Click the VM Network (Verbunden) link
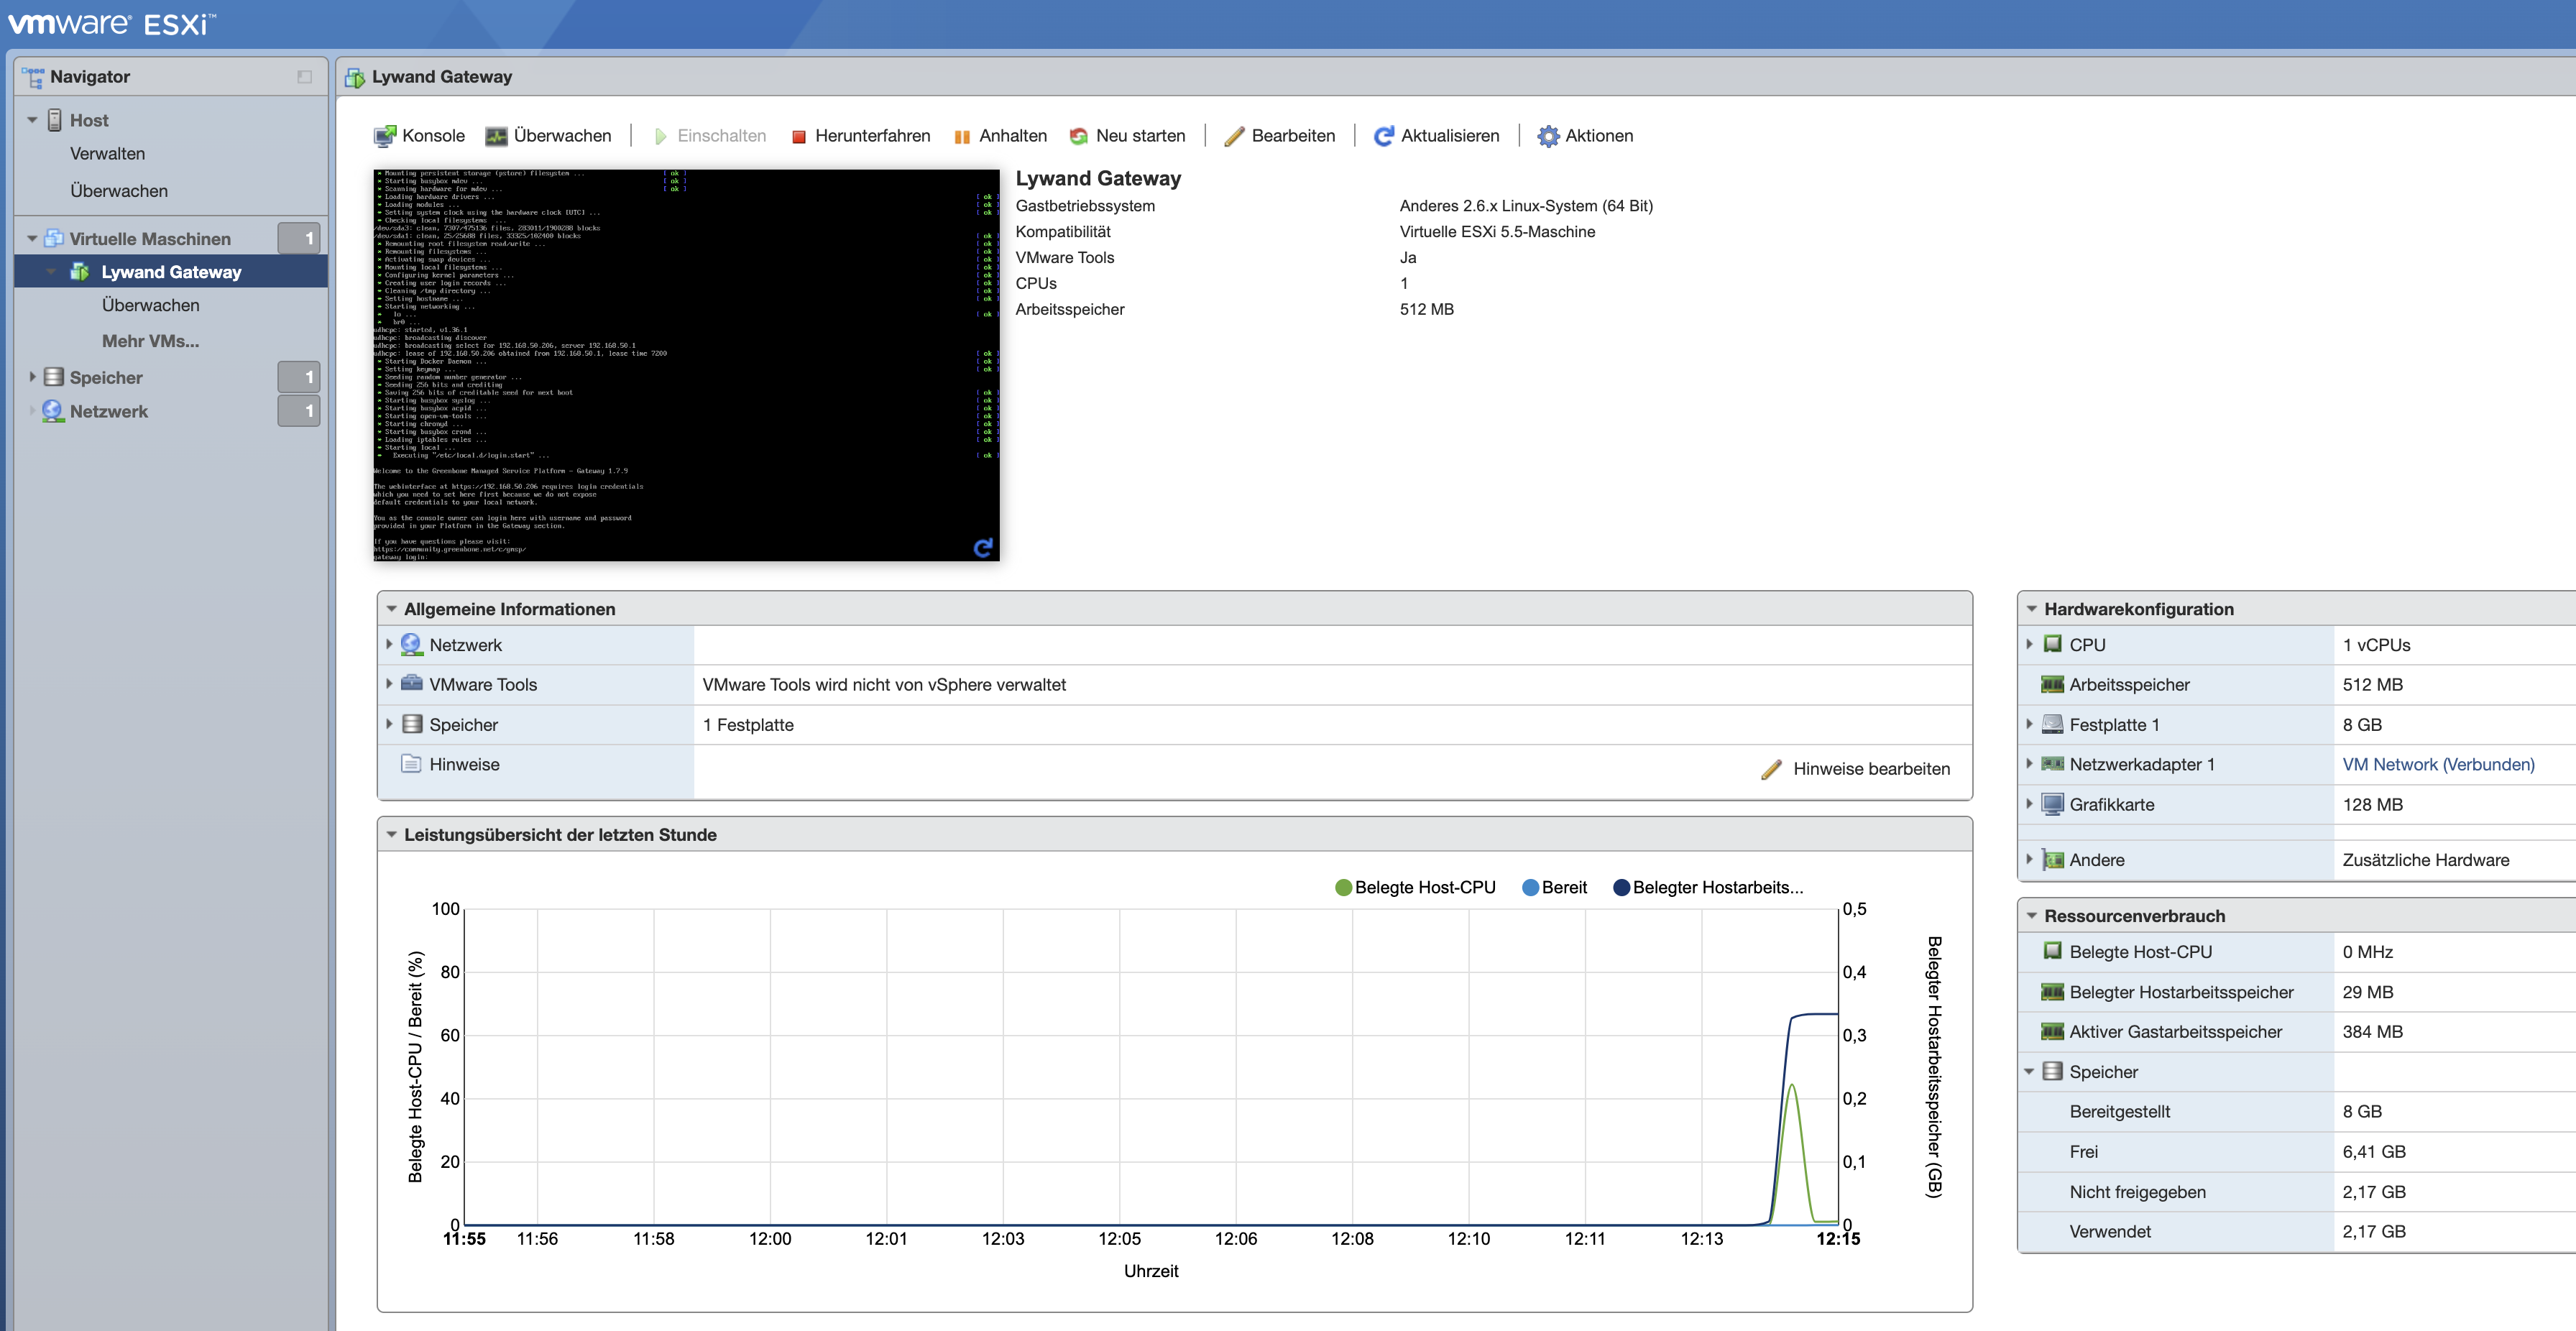This screenshot has width=2576, height=1331. pos(2437,764)
